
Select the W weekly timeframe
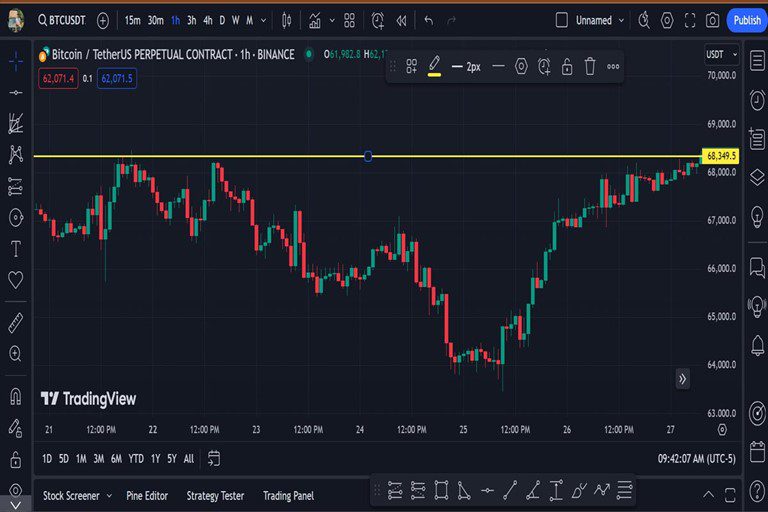[236, 20]
